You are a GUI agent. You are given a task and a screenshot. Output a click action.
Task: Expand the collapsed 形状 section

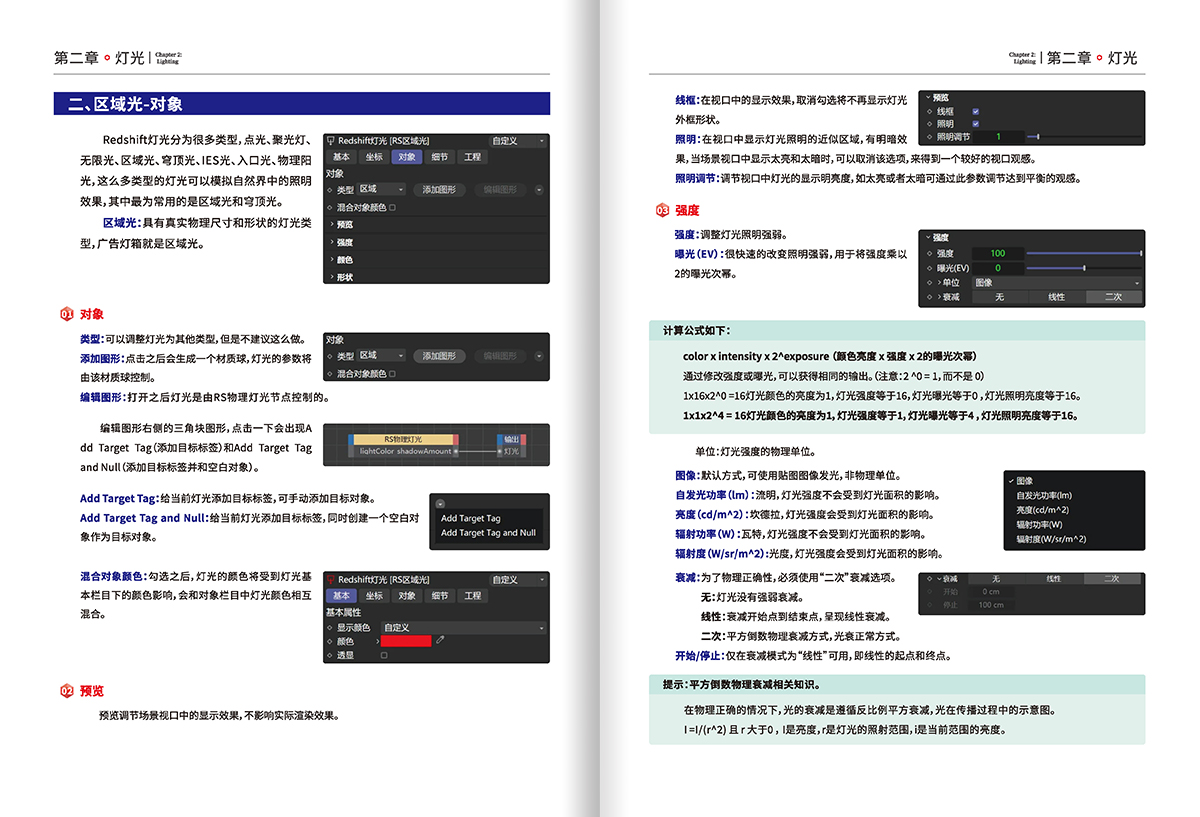click(x=344, y=277)
